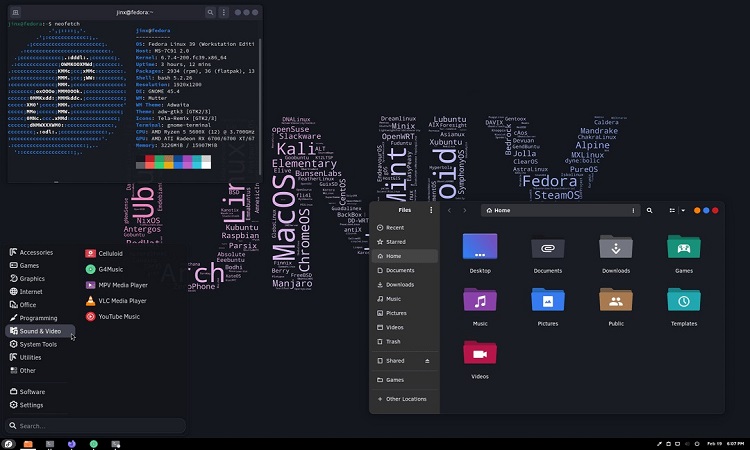Screen dimensions: 750x450
Task: Open the Files sidebar main menu dots
Action: (431, 211)
